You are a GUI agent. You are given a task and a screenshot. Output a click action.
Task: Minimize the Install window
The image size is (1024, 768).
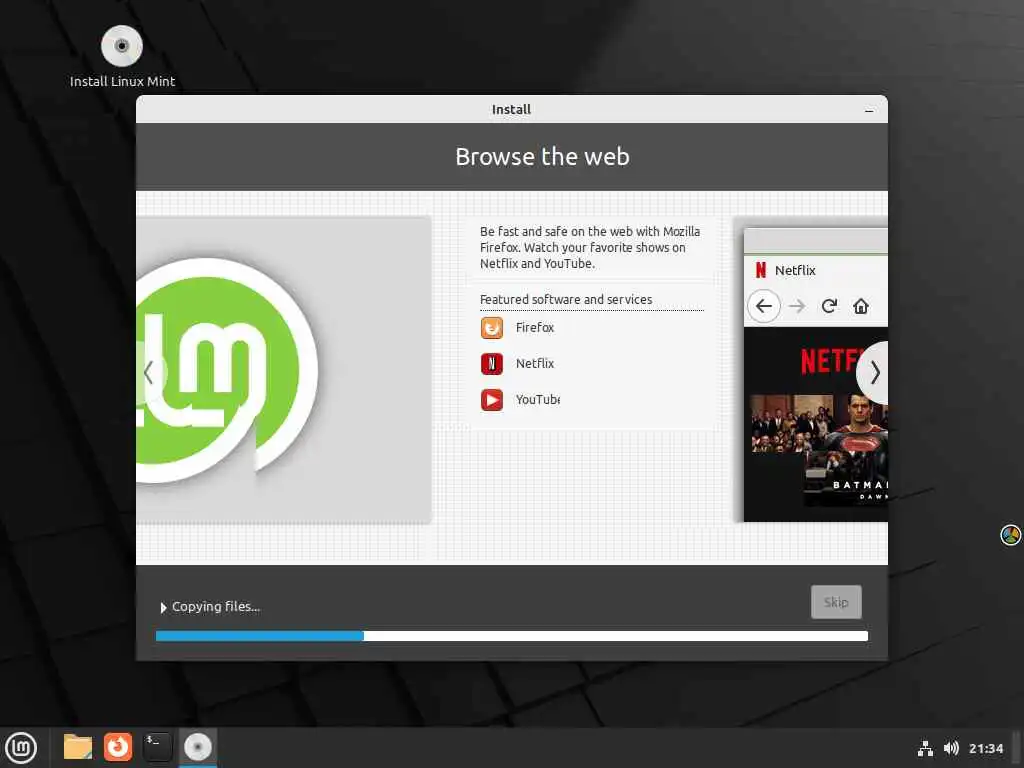tap(869, 110)
